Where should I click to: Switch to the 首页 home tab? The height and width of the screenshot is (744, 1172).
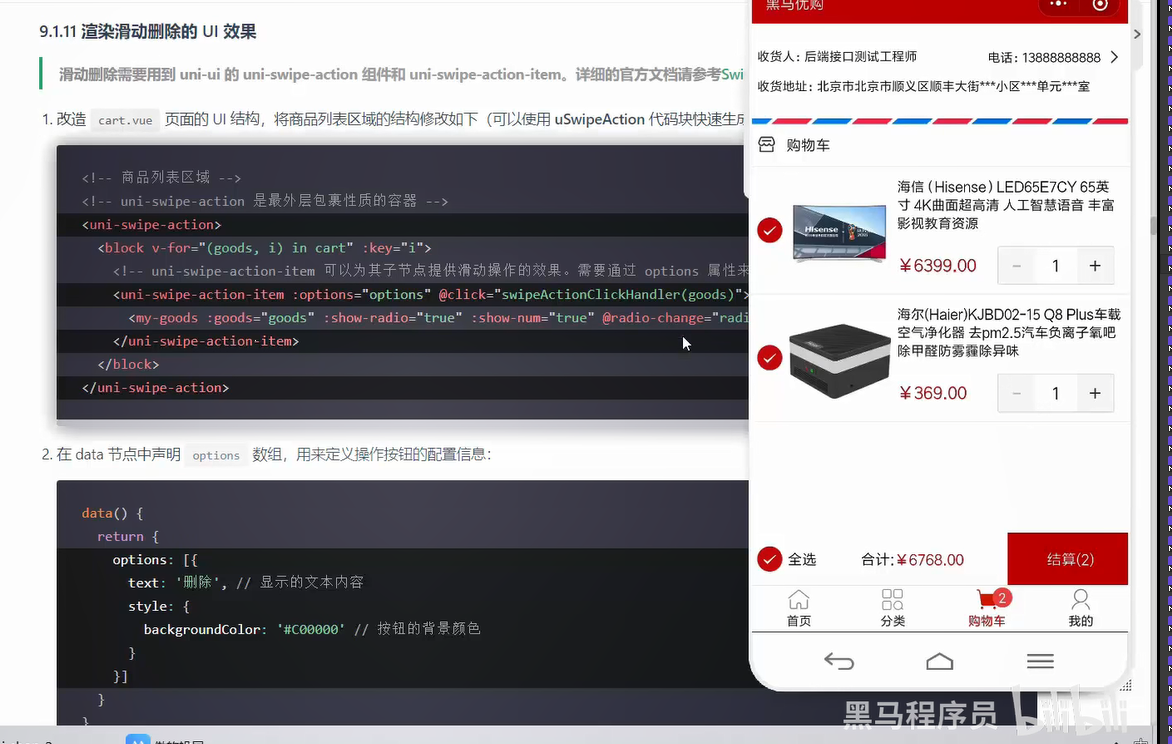(798, 609)
